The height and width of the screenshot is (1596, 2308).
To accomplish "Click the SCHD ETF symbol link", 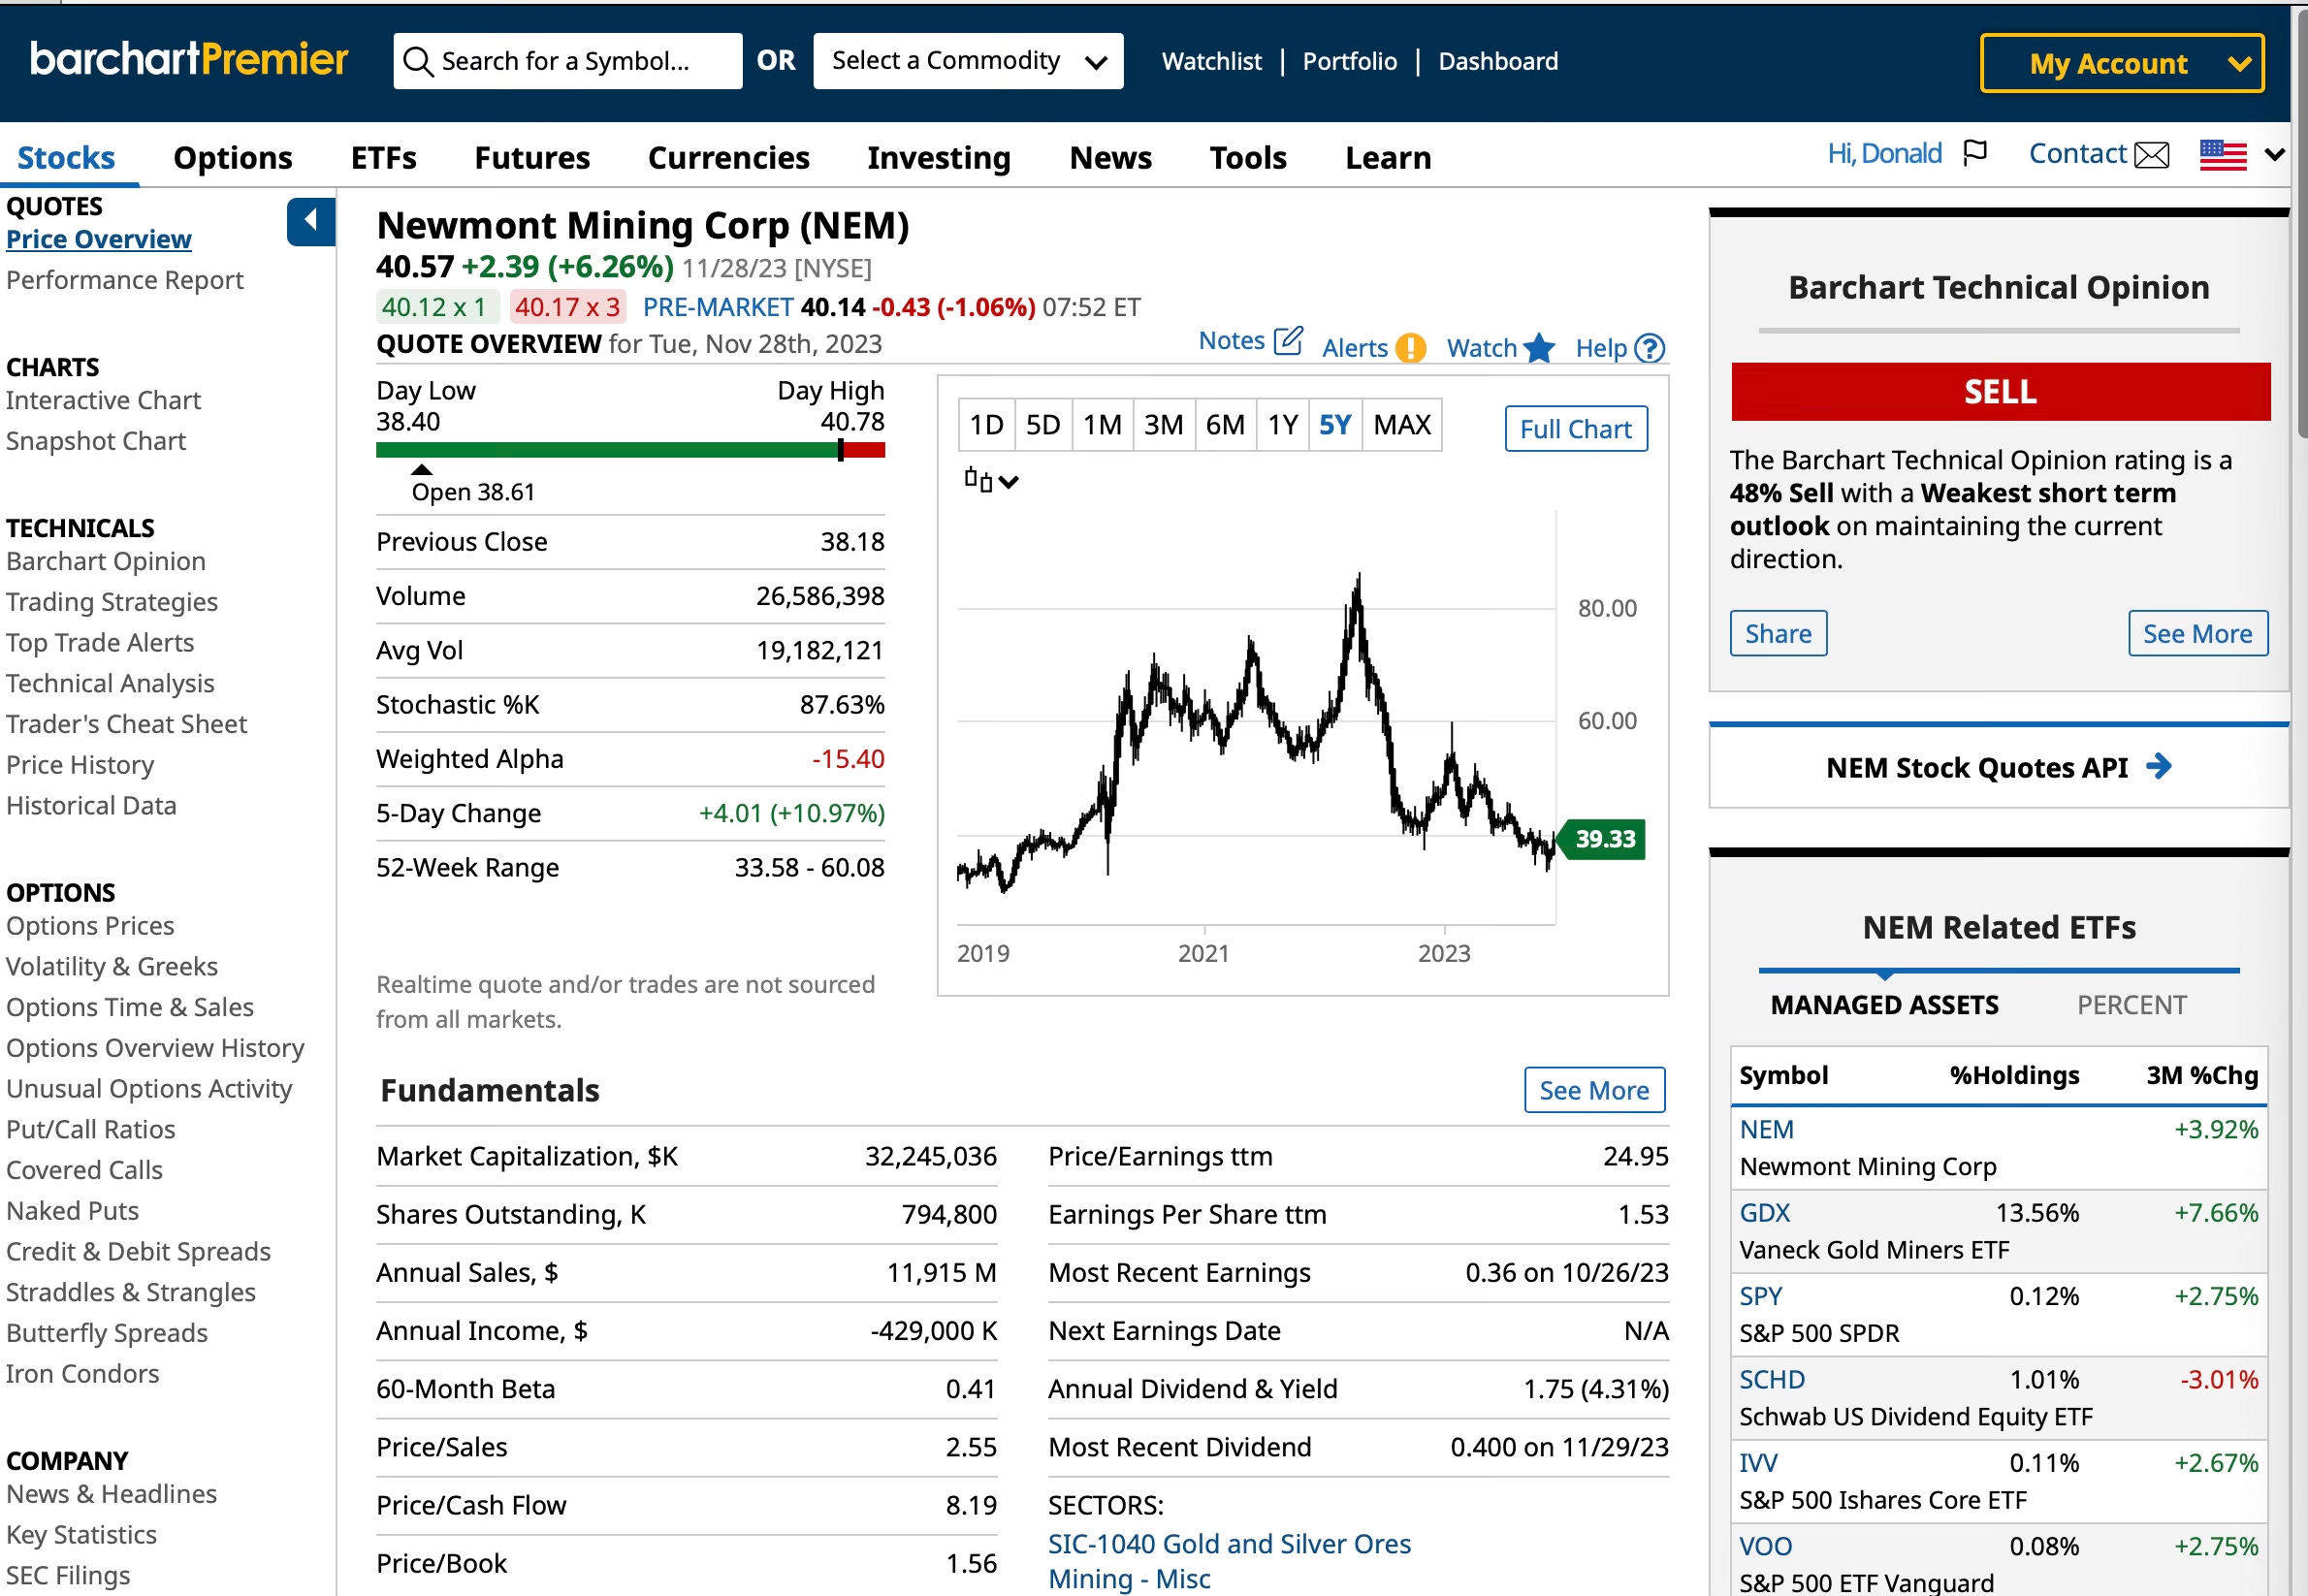I will point(1772,1379).
